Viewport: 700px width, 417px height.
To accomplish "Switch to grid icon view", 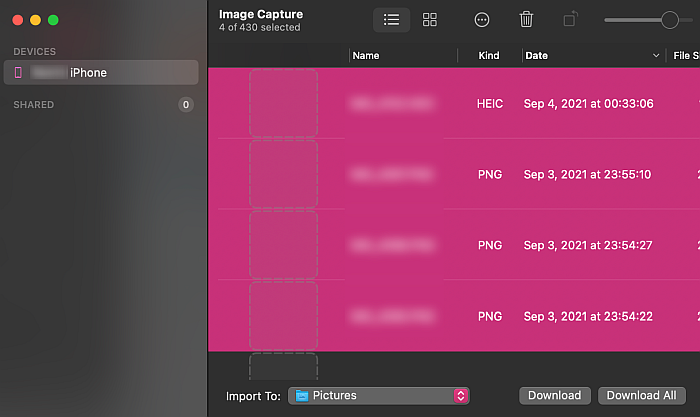I will pos(429,20).
